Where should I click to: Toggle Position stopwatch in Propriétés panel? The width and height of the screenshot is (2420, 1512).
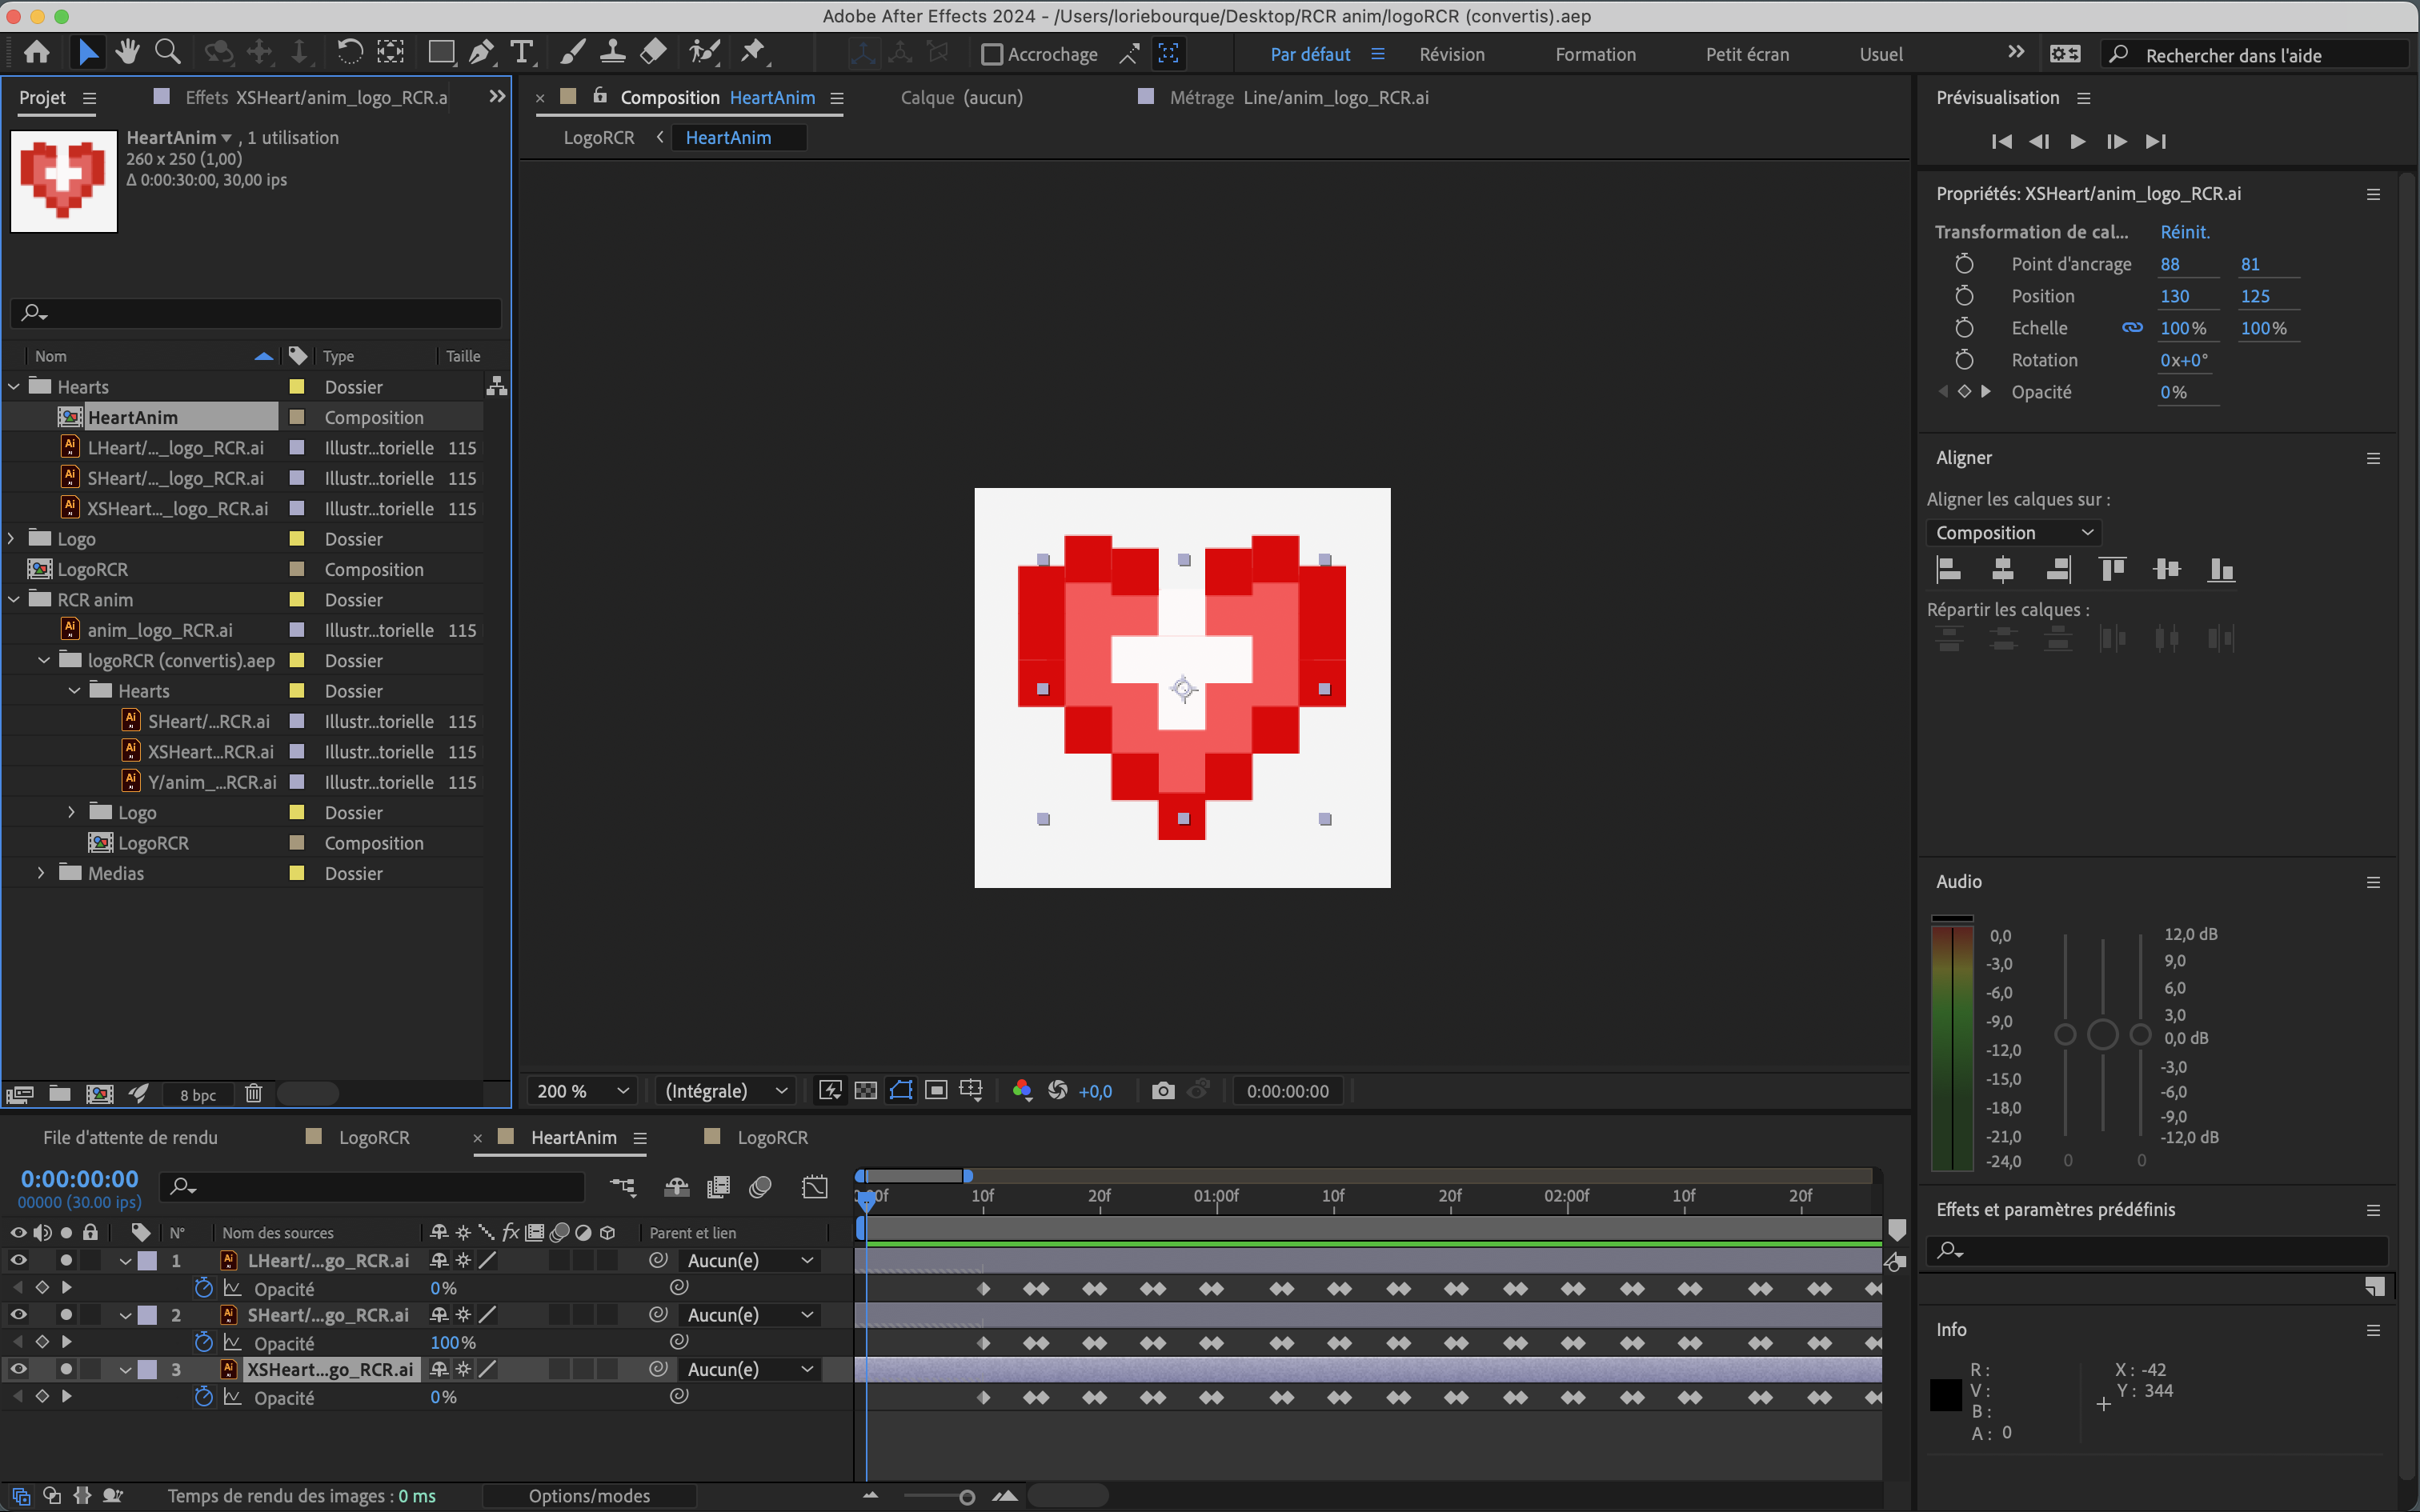pos(1964,296)
